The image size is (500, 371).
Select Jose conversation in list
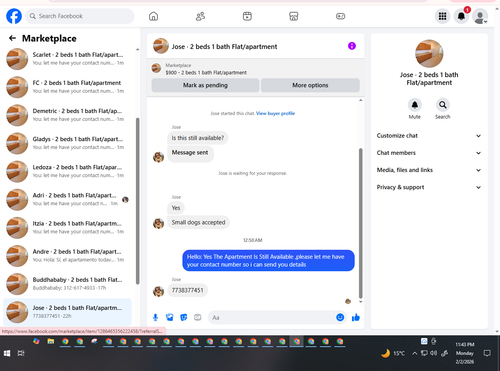tap(67, 312)
